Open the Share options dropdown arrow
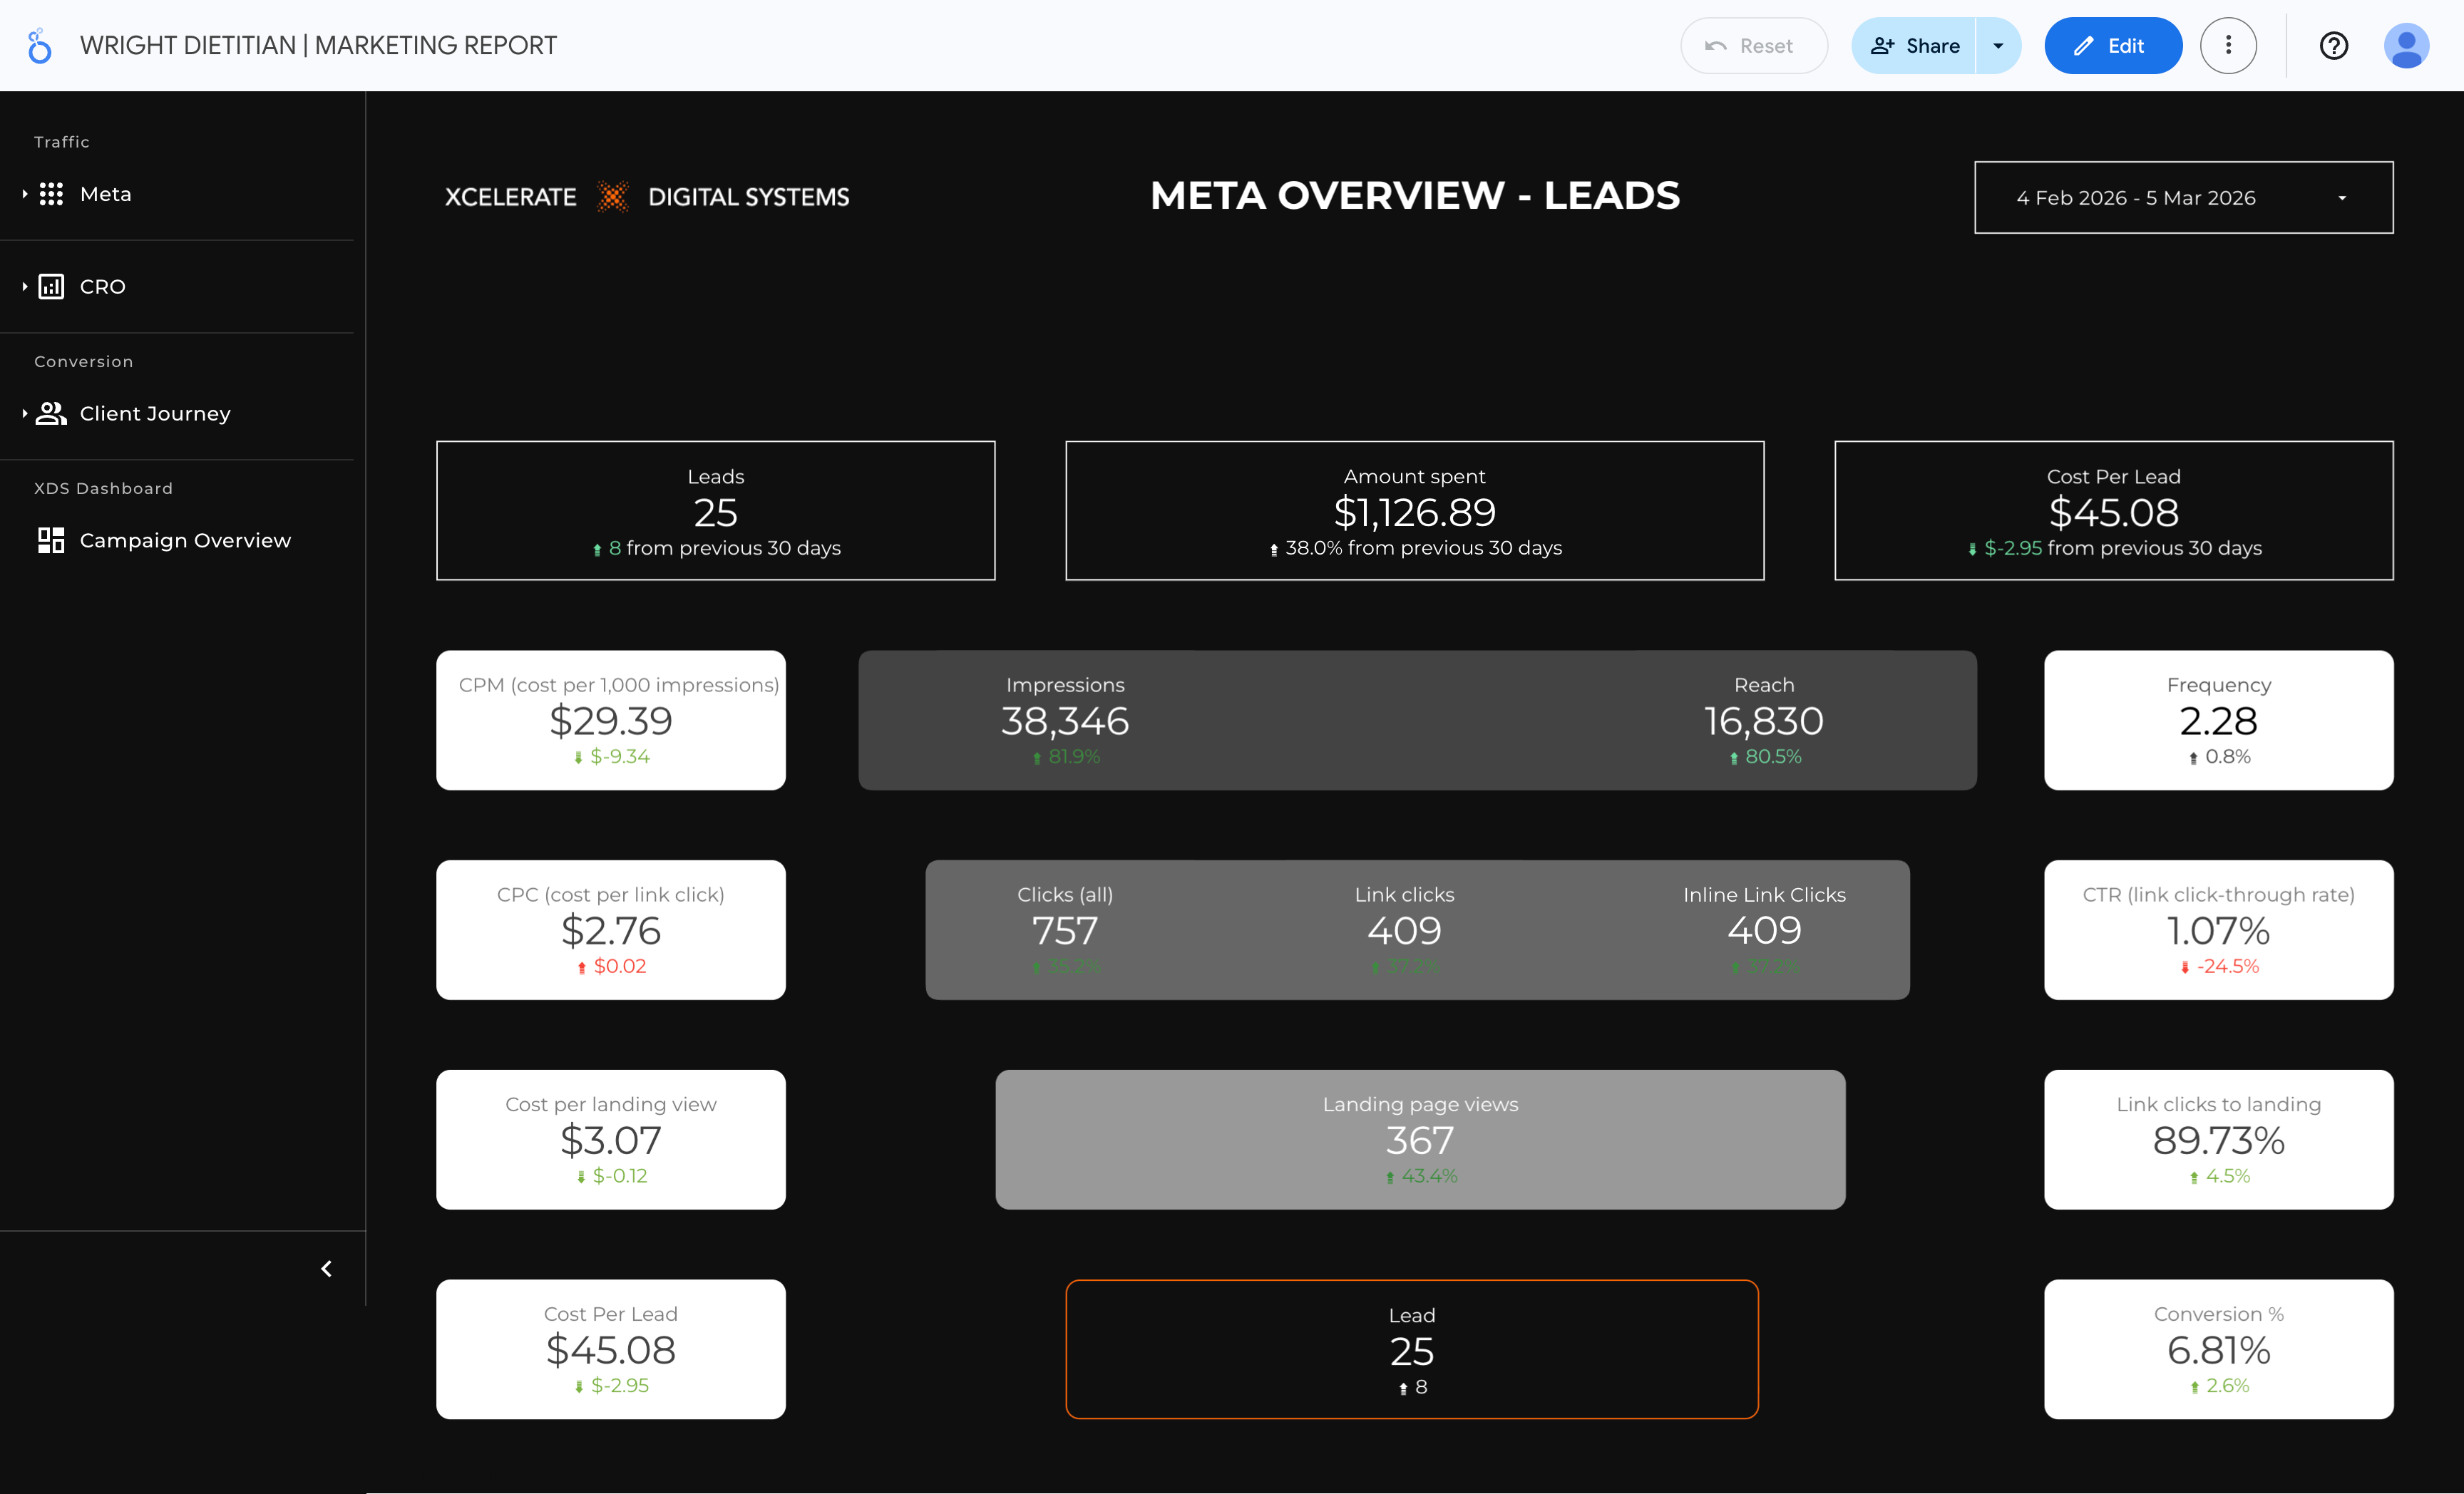This screenshot has height=1494, width=2464. 1998,46
